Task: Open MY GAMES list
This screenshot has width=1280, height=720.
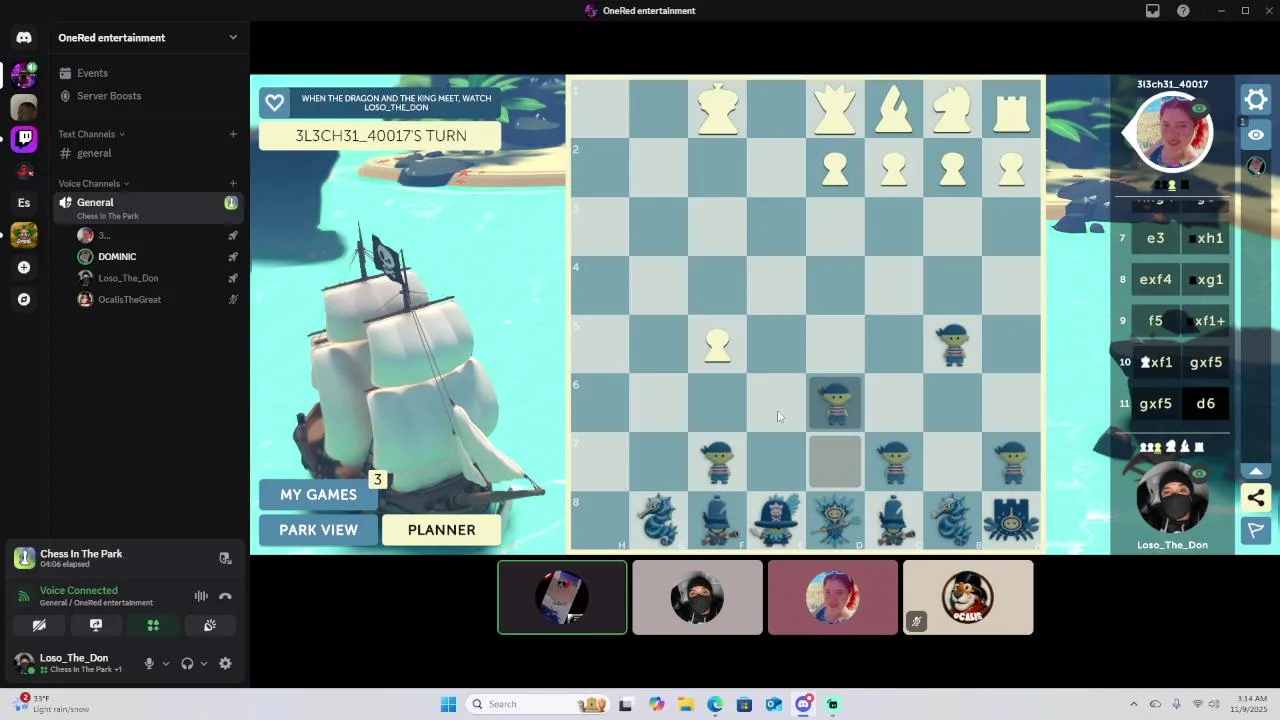Action: (x=318, y=495)
